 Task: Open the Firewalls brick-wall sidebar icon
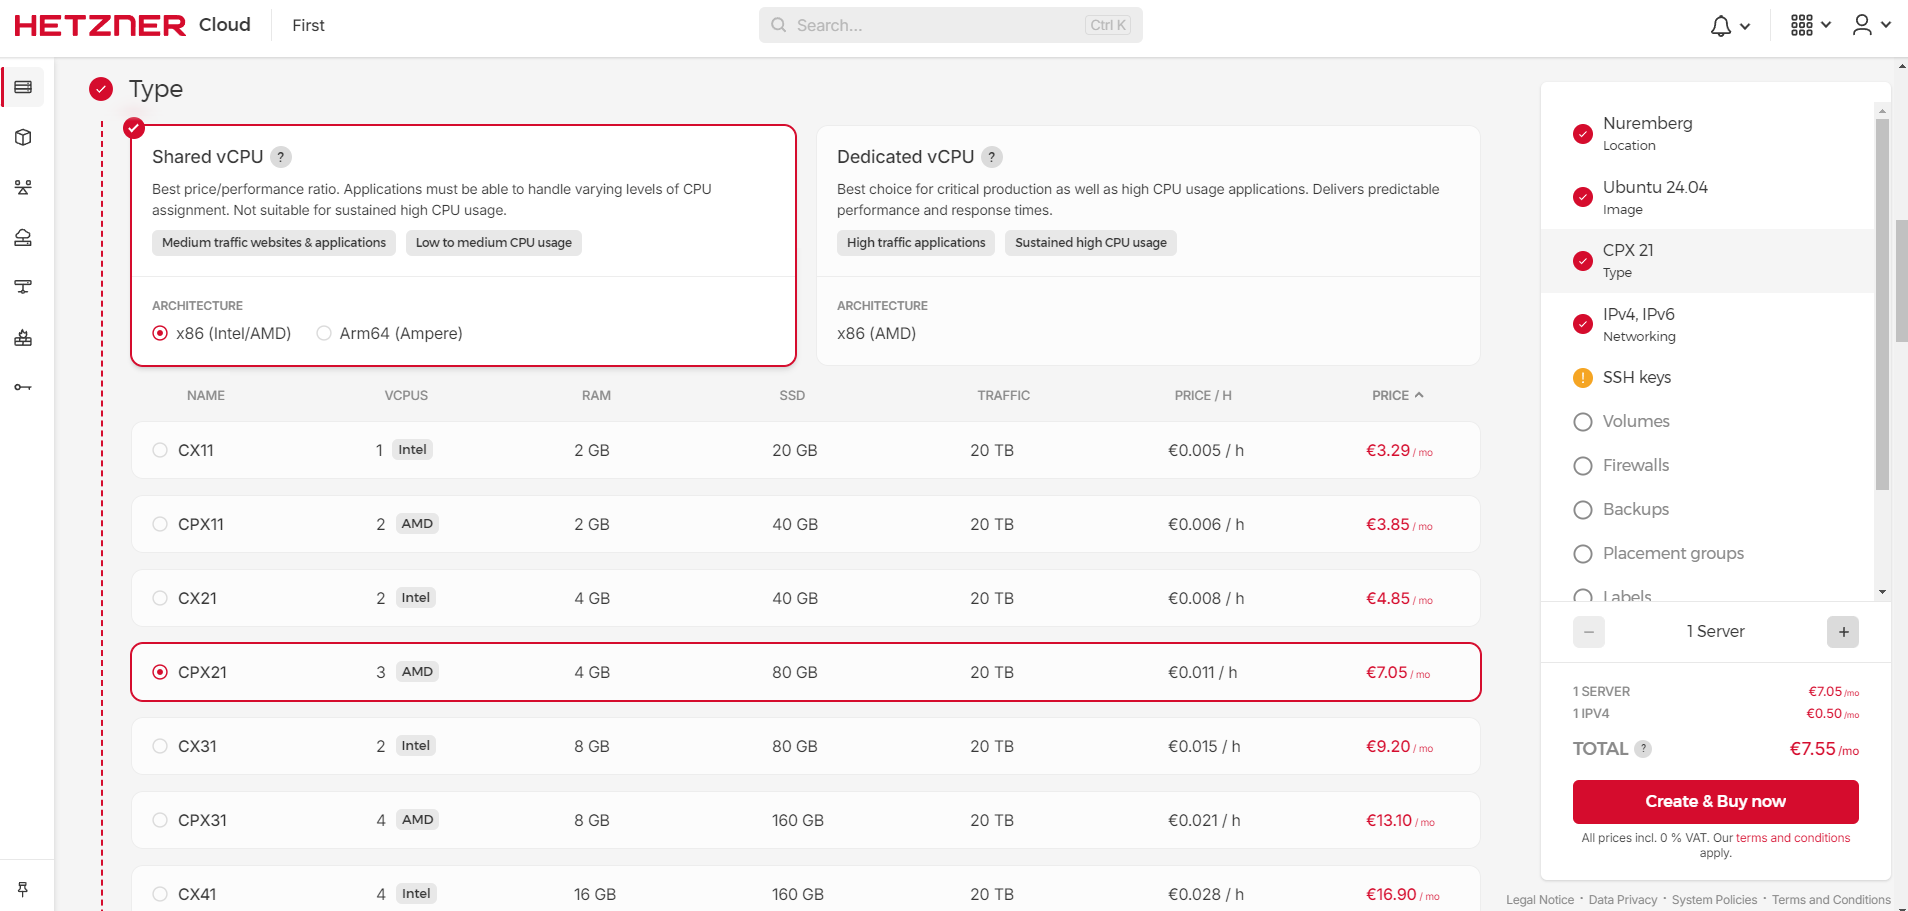coord(23,338)
